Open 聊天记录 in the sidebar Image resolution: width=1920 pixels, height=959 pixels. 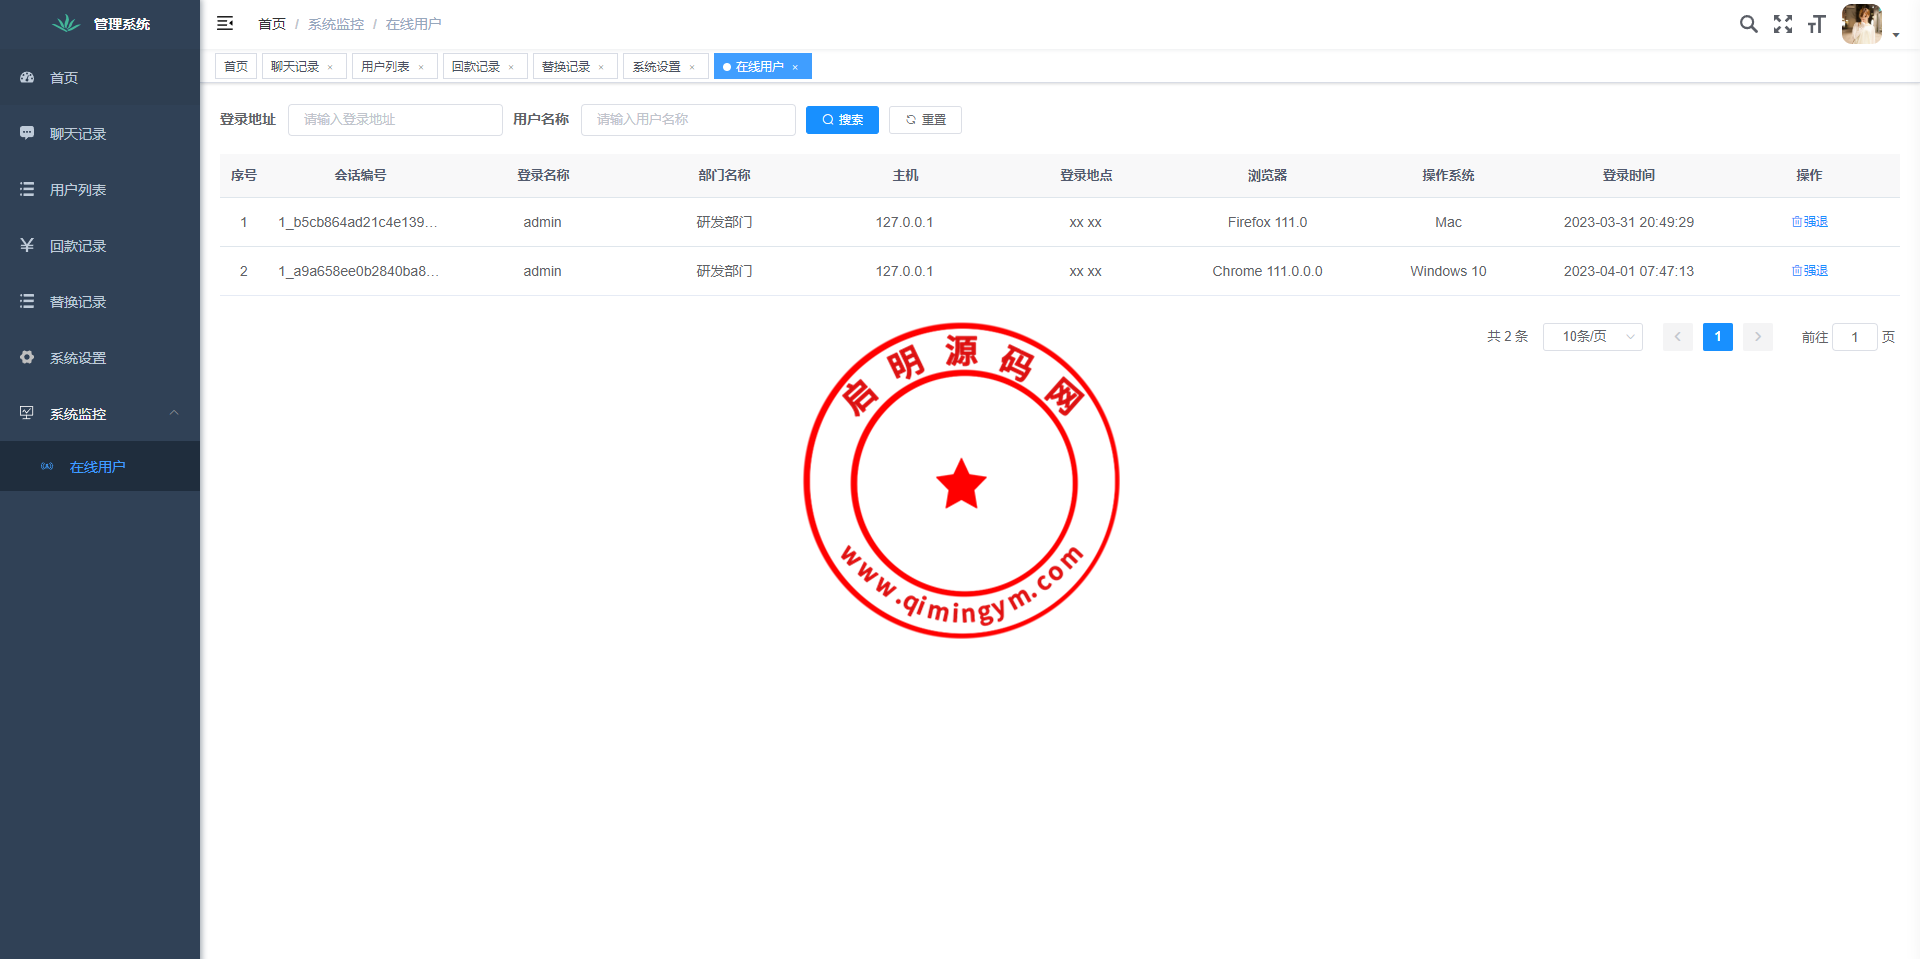coord(78,134)
